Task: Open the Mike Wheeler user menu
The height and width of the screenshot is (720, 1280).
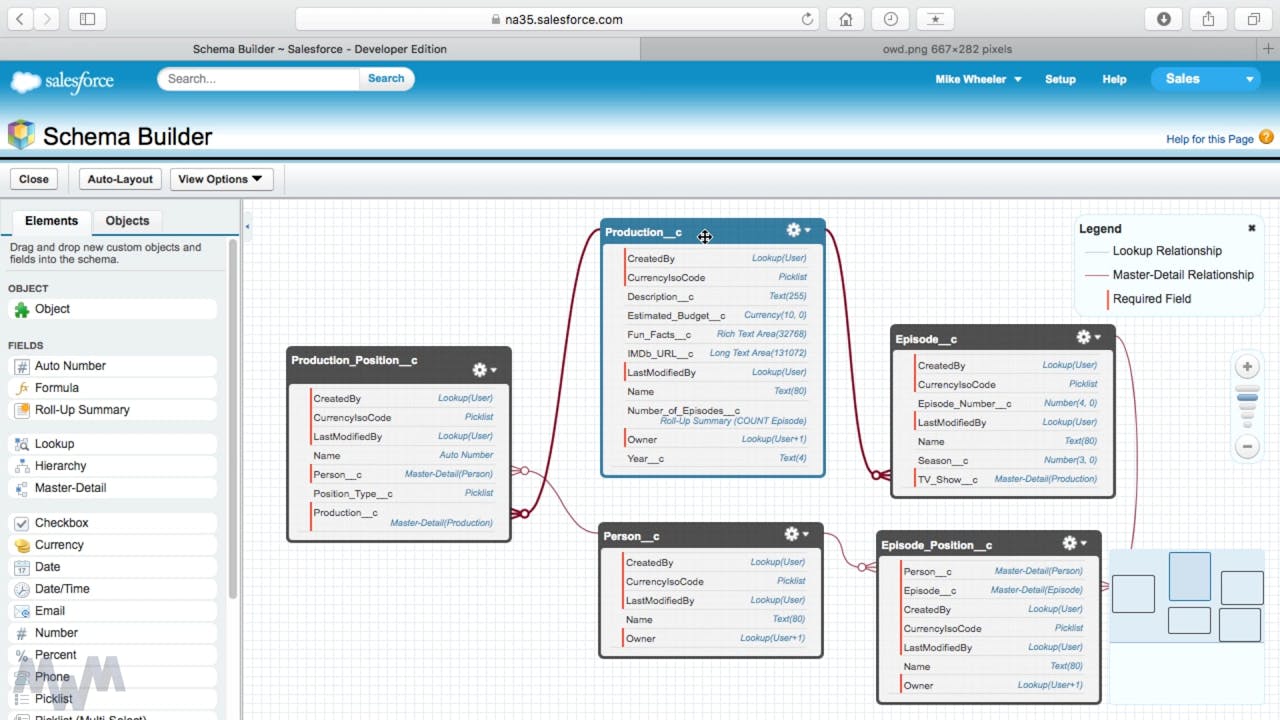Action: pos(978,79)
